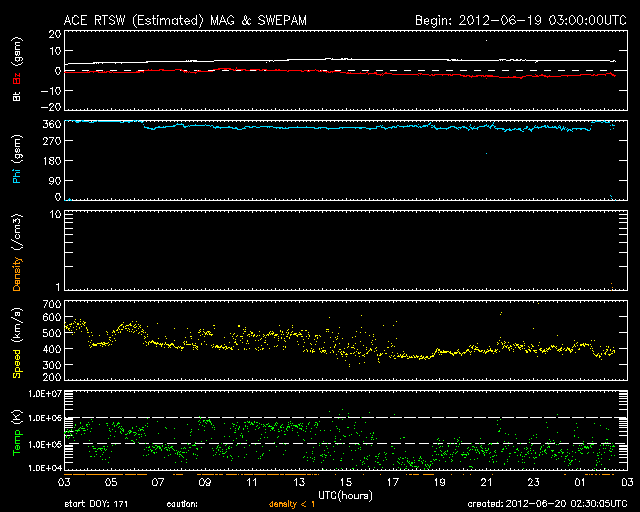The height and width of the screenshot is (512, 640).
Task: Click the UTC(hours) x-axis label
Action: point(345,494)
